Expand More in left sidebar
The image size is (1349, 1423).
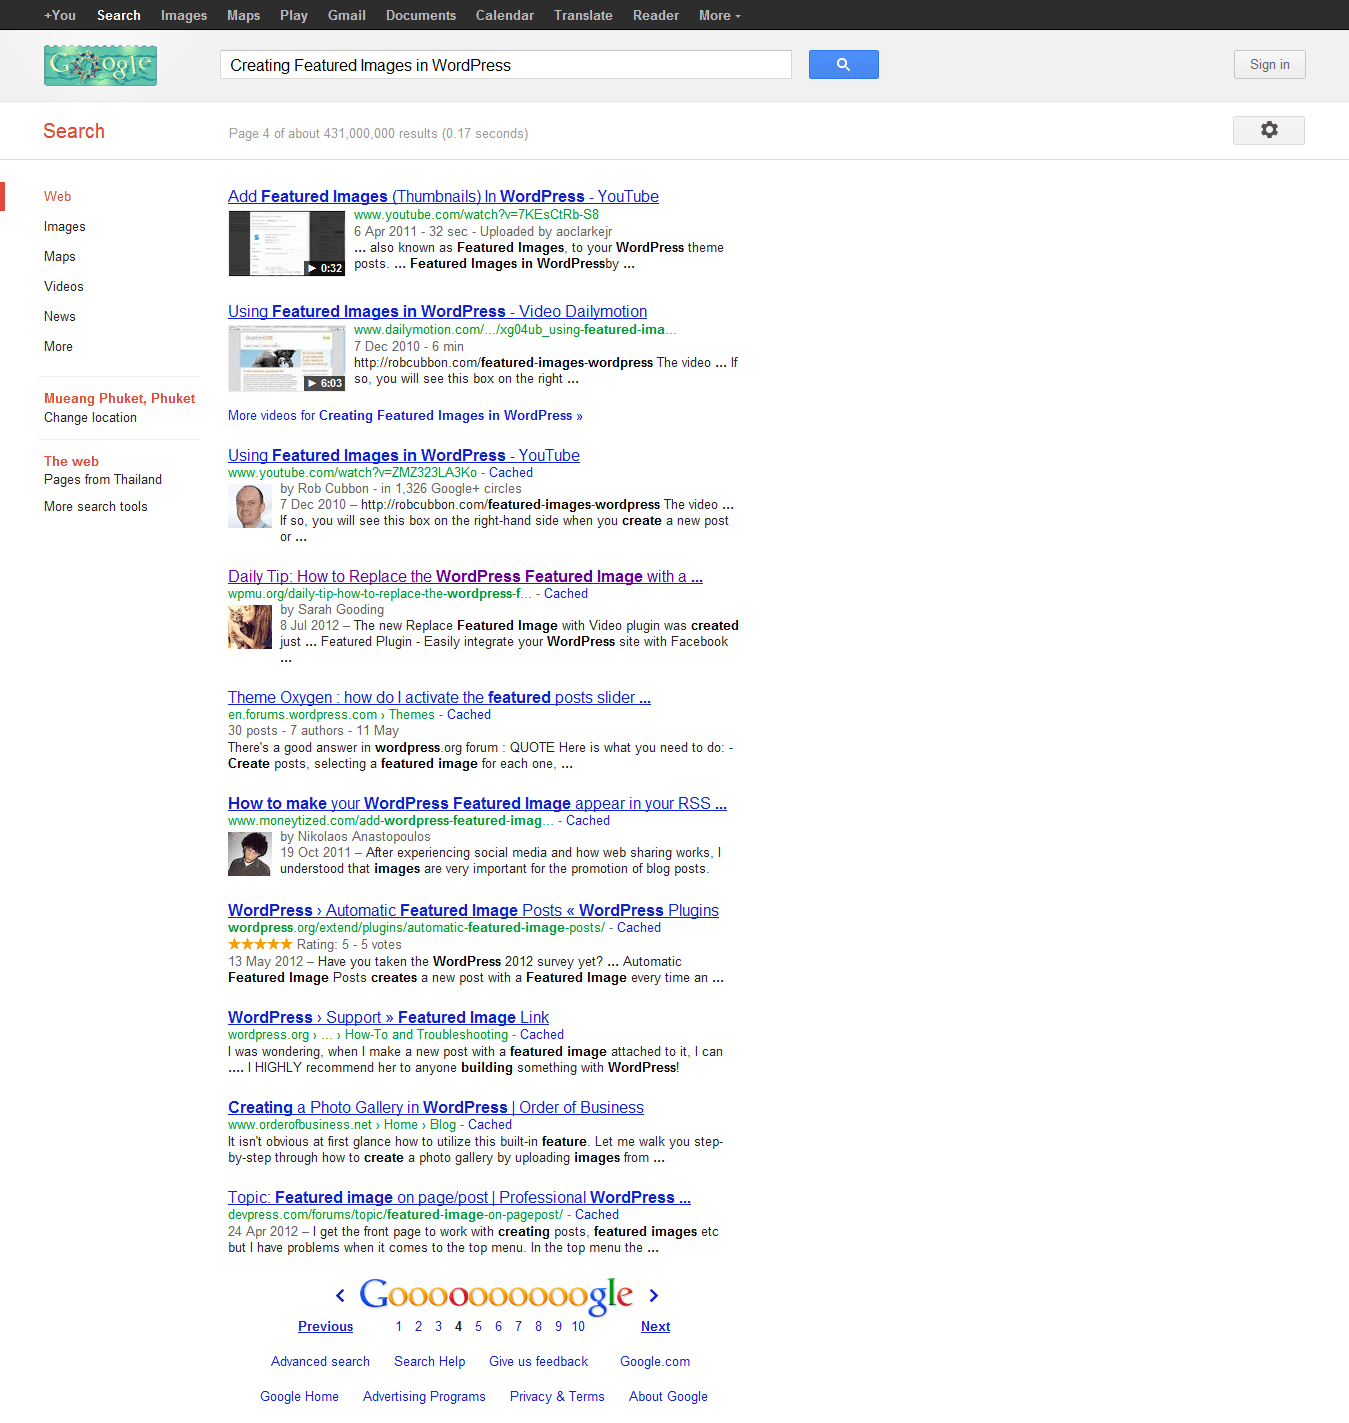point(58,346)
